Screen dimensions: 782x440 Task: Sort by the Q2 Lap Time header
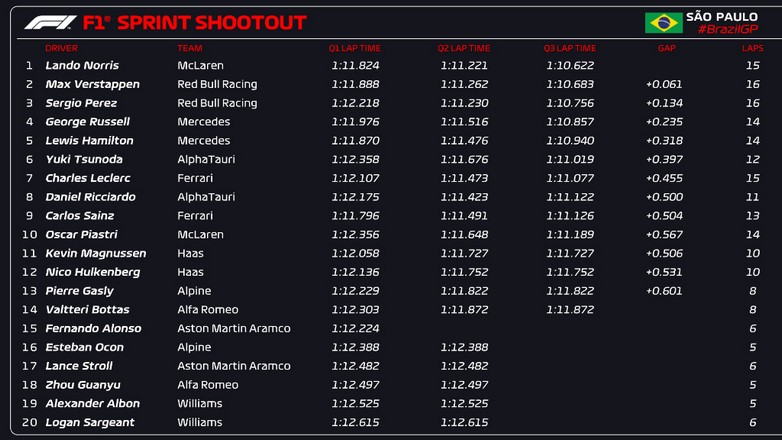tap(464, 48)
